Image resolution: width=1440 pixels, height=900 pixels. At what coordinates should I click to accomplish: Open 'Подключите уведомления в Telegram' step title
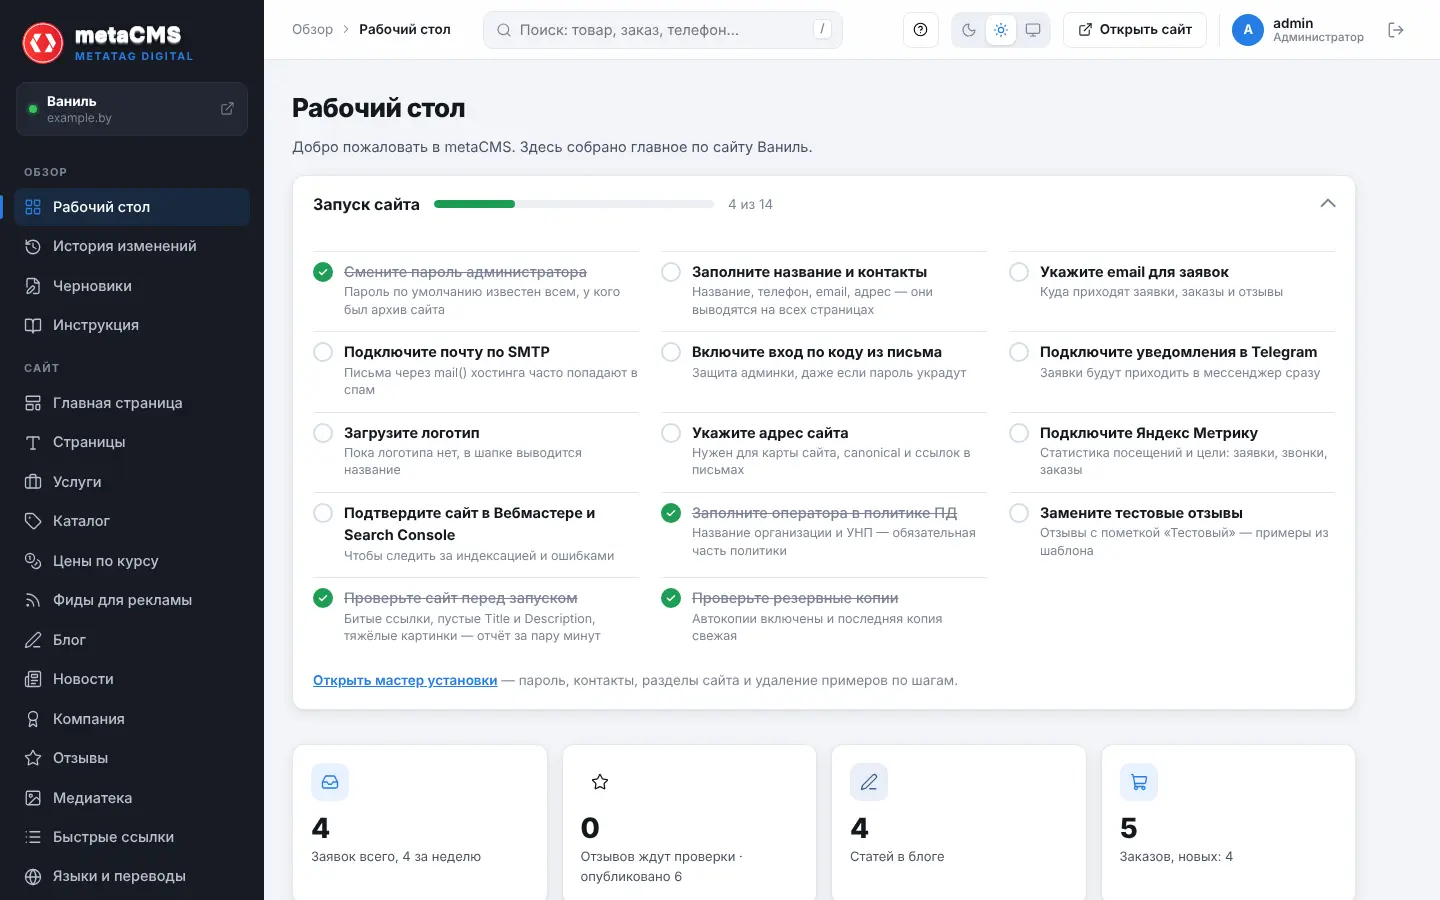pyautogui.click(x=1178, y=352)
